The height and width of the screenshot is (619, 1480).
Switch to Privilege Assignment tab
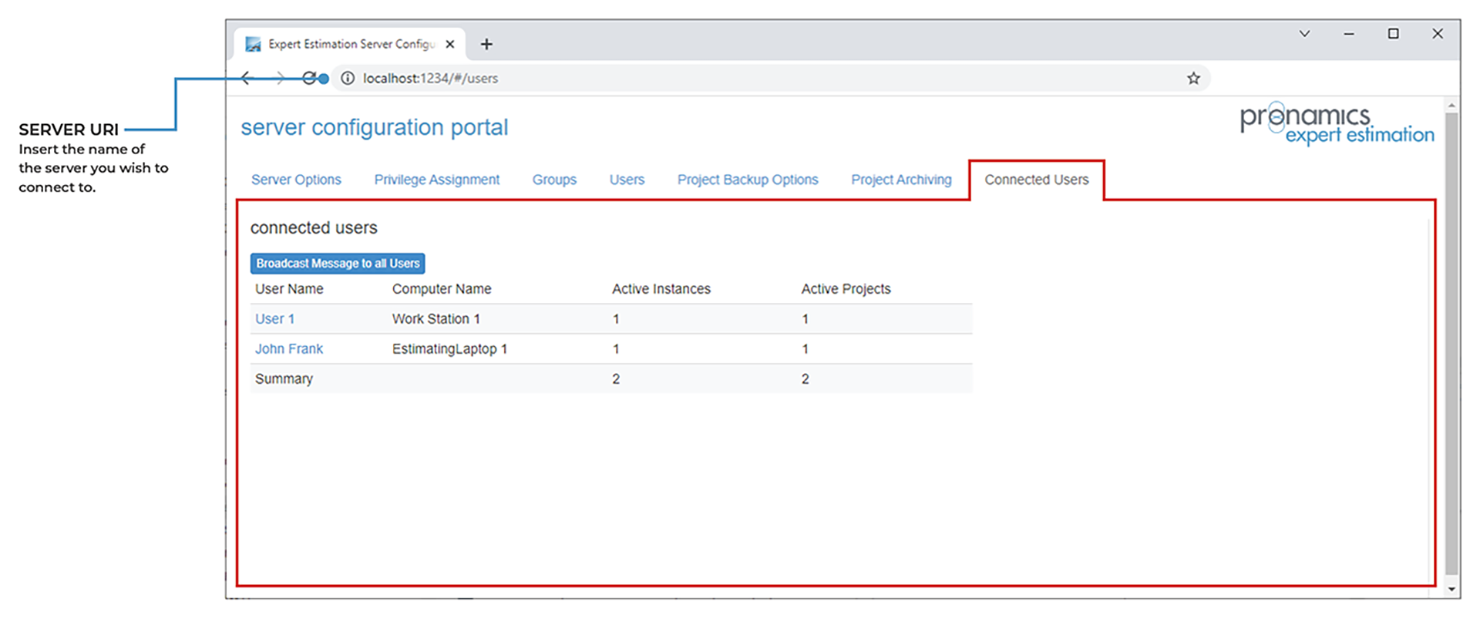437,180
